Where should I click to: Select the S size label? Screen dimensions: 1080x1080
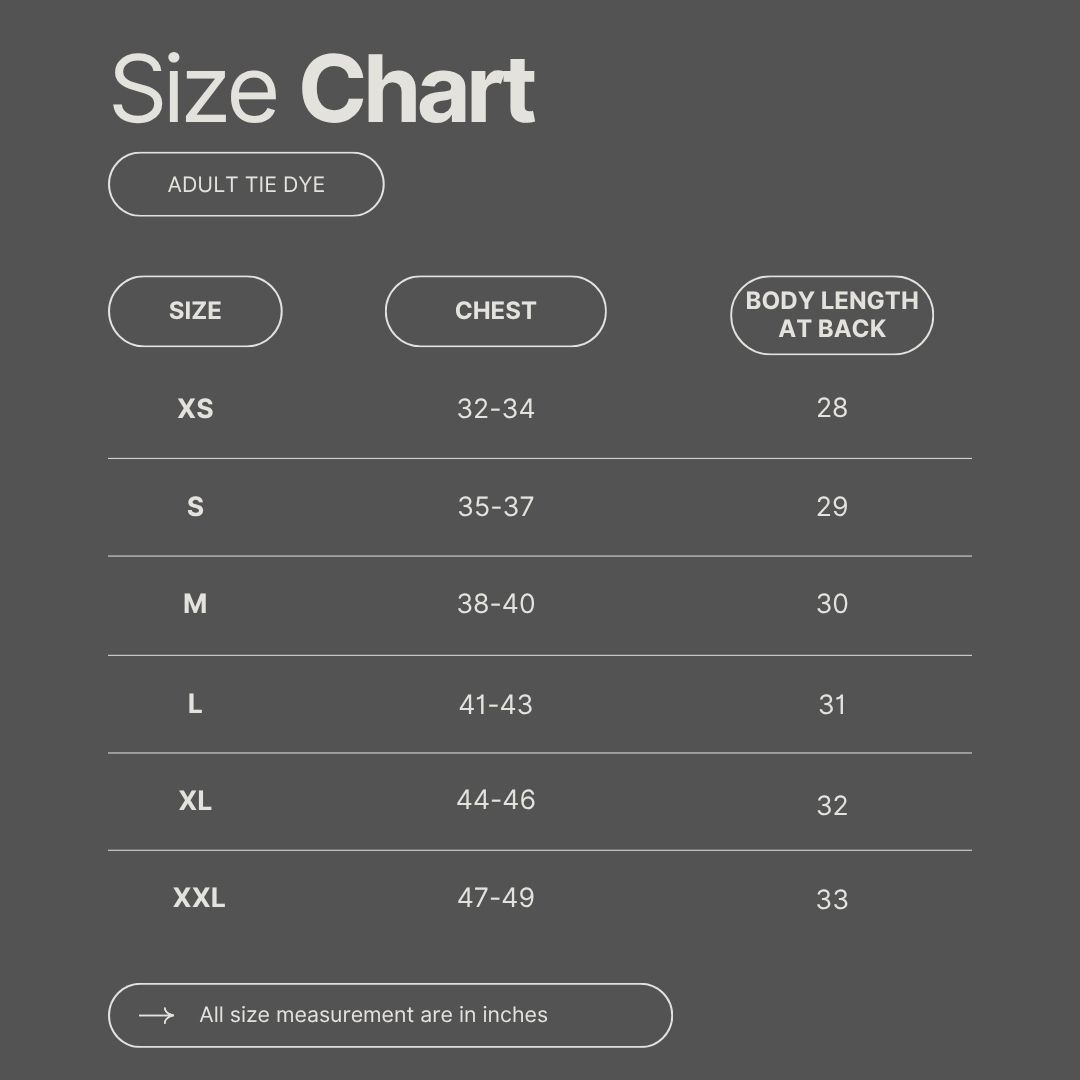pyautogui.click(x=195, y=507)
